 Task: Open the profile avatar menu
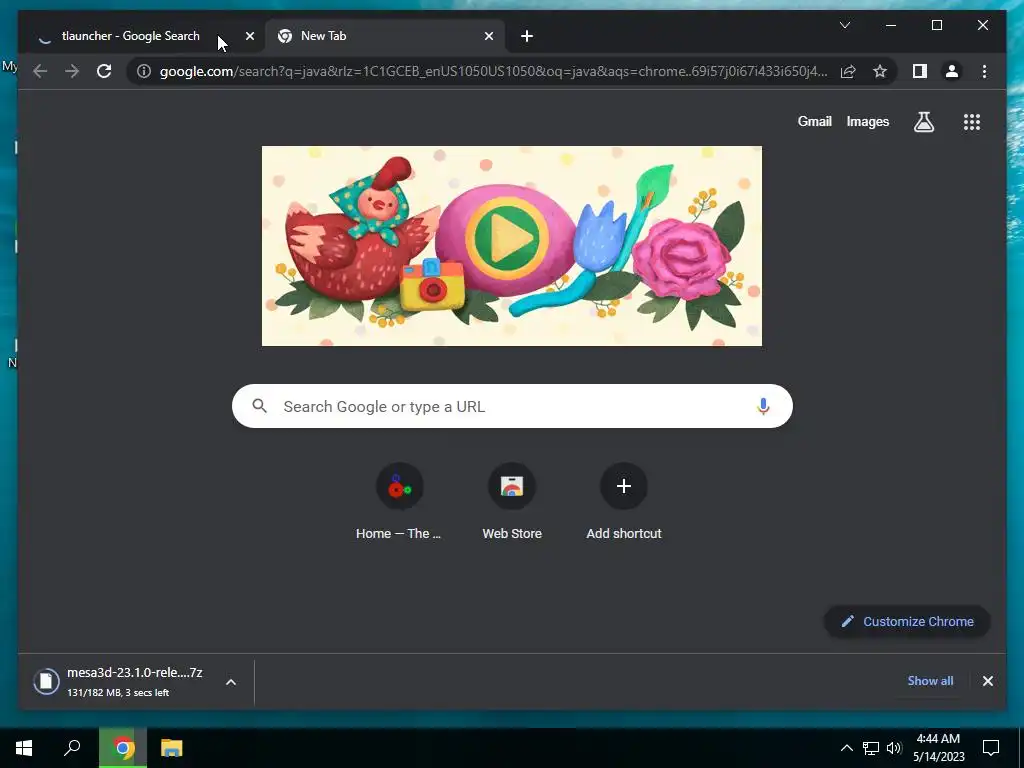[x=952, y=71]
